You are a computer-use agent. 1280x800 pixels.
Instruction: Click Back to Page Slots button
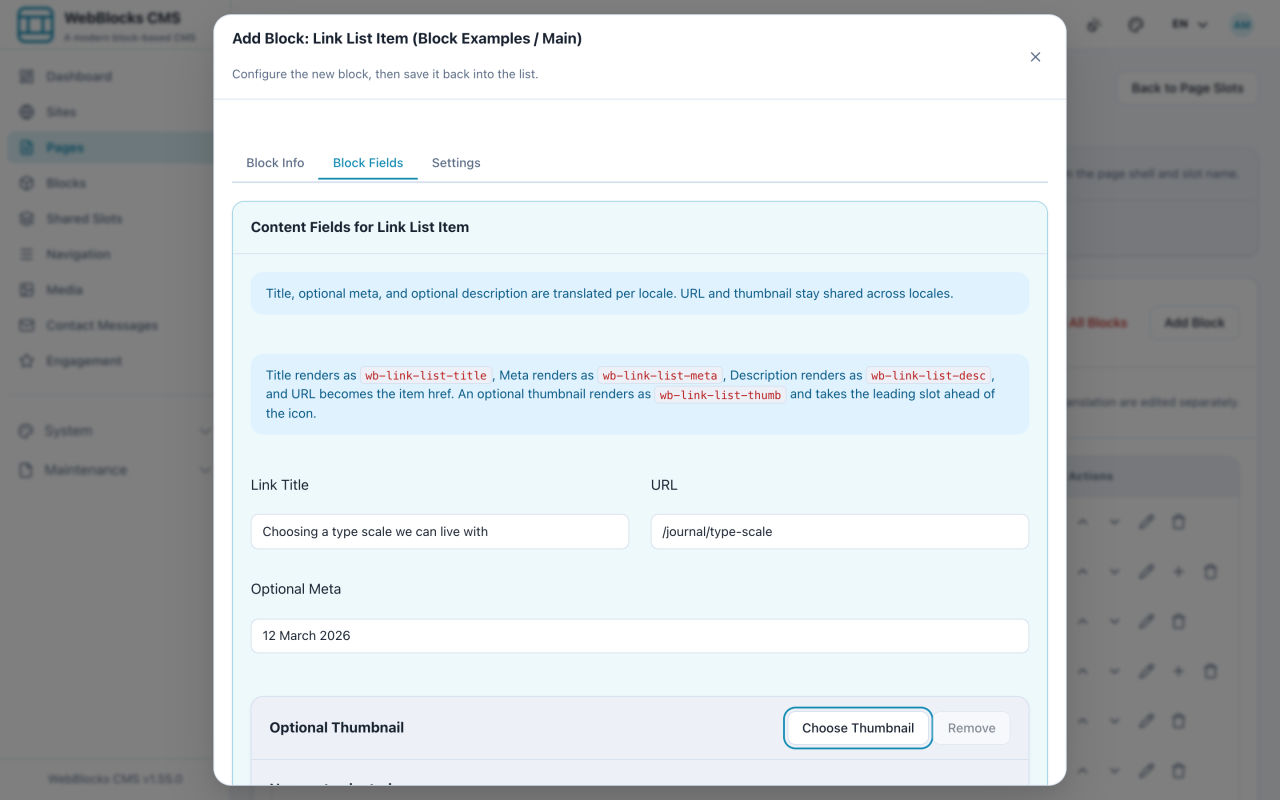pyautogui.click(x=1187, y=88)
